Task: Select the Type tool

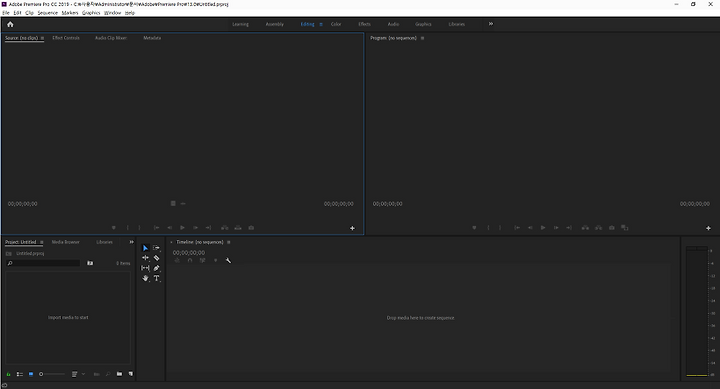Action: coord(156,278)
